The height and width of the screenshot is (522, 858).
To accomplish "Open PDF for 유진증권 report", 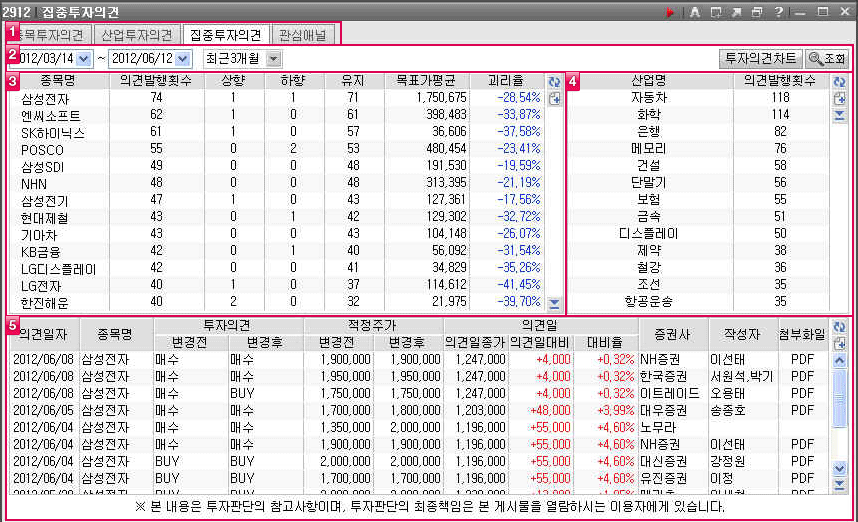I will (802, 478).
